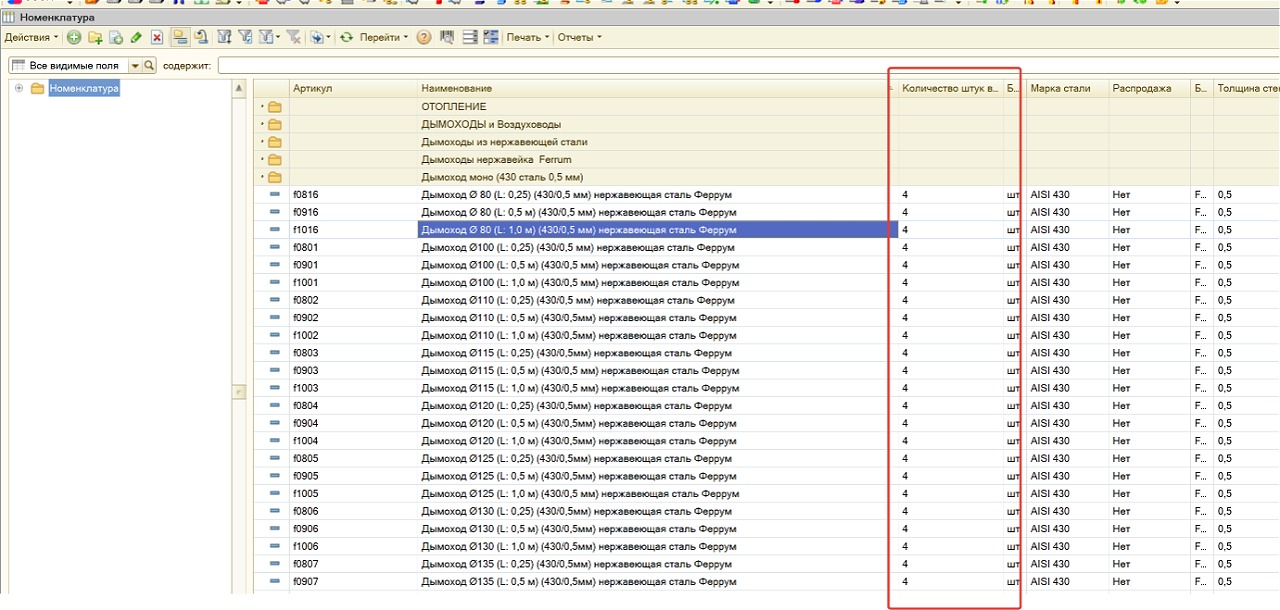Click the magnifier search icon beside field selector
This screenshot has height=610, width=1280.
tap(150, 66)
